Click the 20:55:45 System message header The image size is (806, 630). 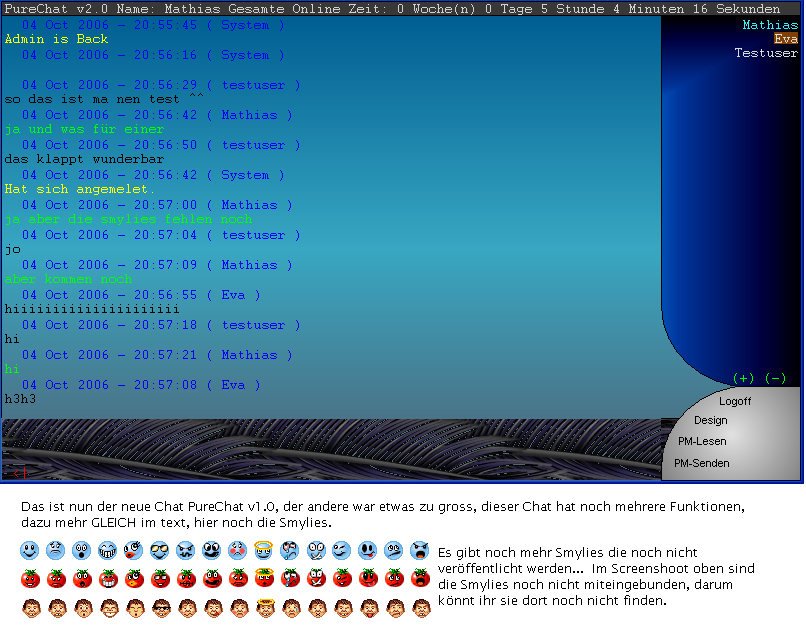(153, 25)
